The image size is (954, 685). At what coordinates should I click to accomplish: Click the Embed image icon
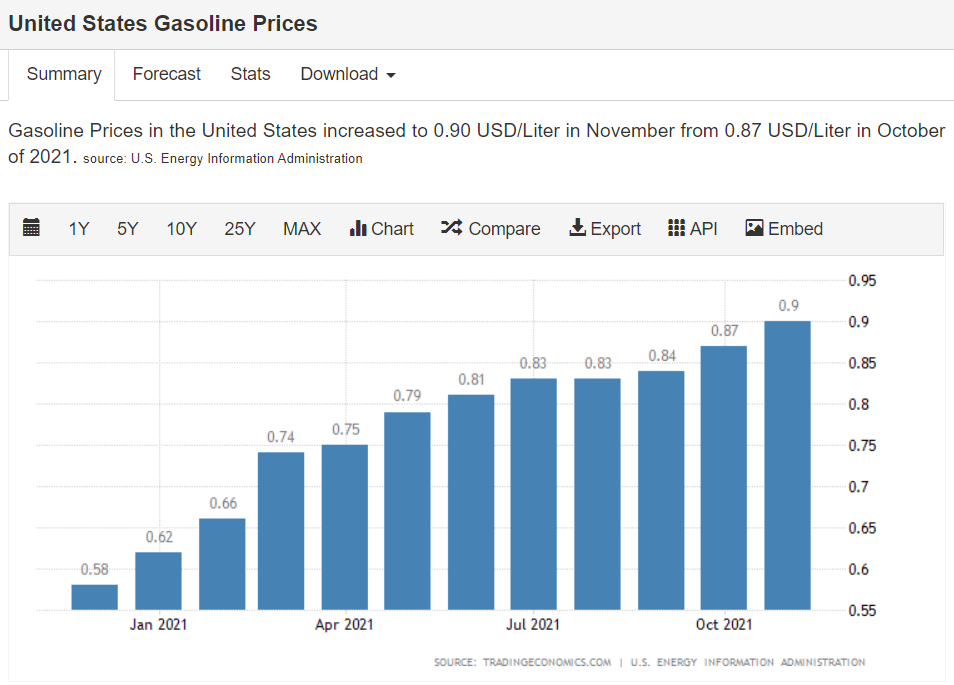click(755, 228)
